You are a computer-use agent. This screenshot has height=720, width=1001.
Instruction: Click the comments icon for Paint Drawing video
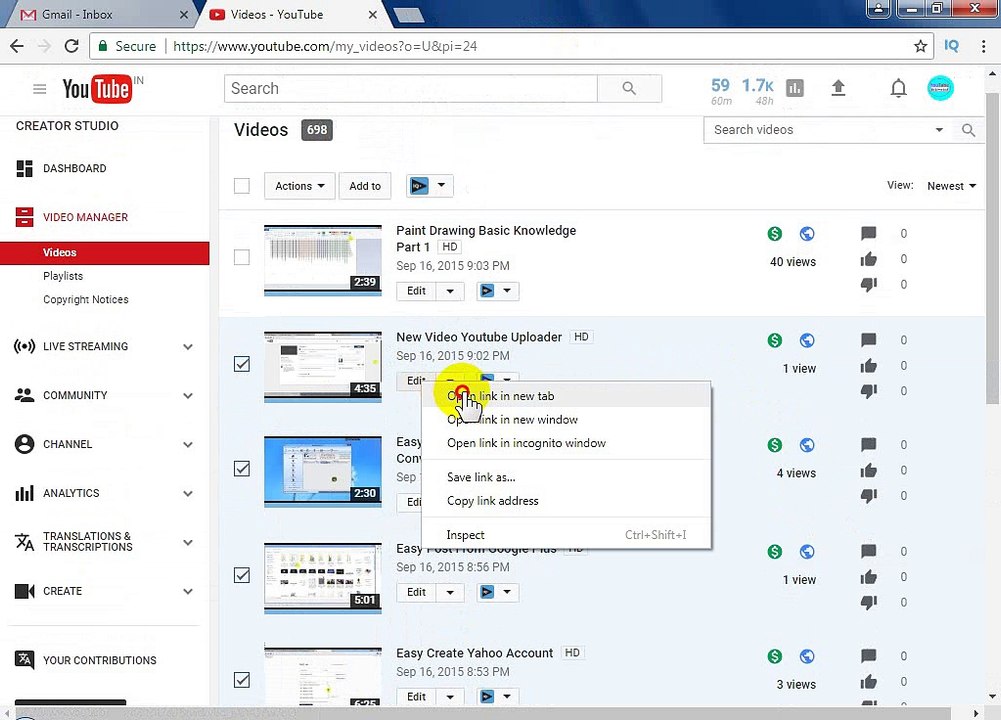click(868, 234)
